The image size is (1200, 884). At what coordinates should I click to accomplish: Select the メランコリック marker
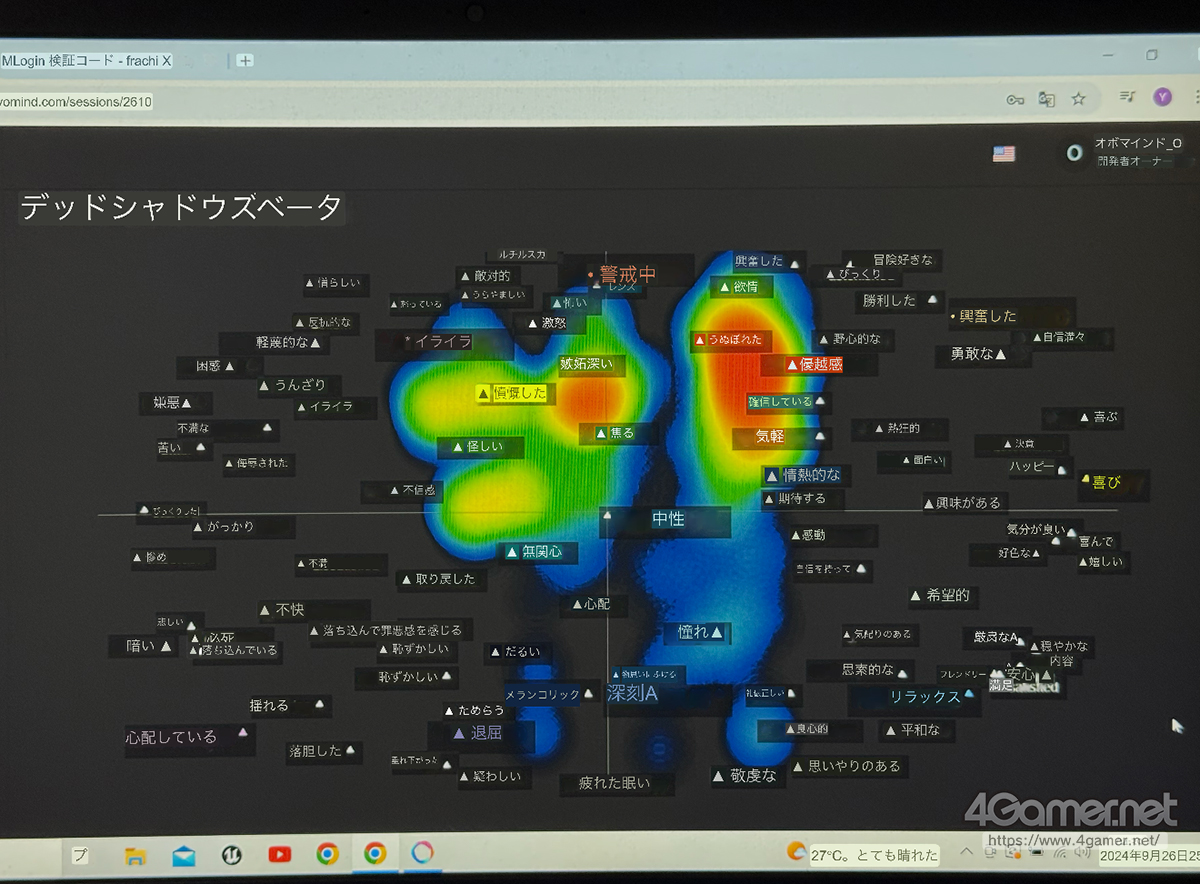549,694
